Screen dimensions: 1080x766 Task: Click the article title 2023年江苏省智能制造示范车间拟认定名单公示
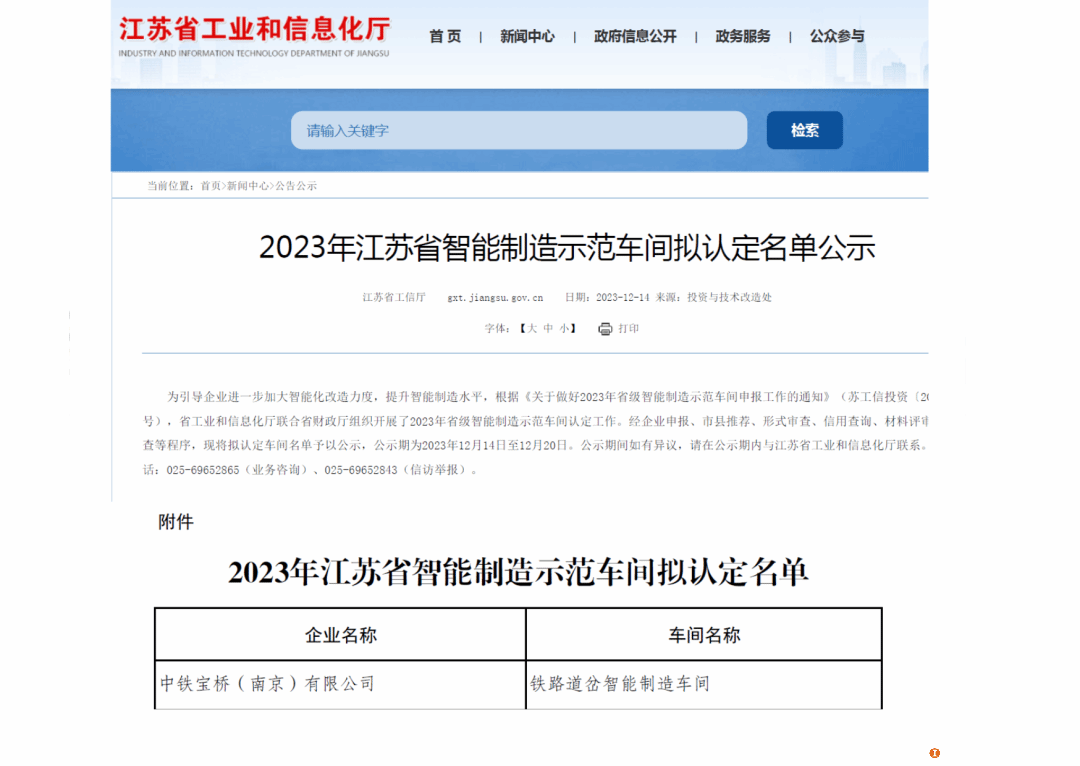pyautogui.click(x=567, y=247)
